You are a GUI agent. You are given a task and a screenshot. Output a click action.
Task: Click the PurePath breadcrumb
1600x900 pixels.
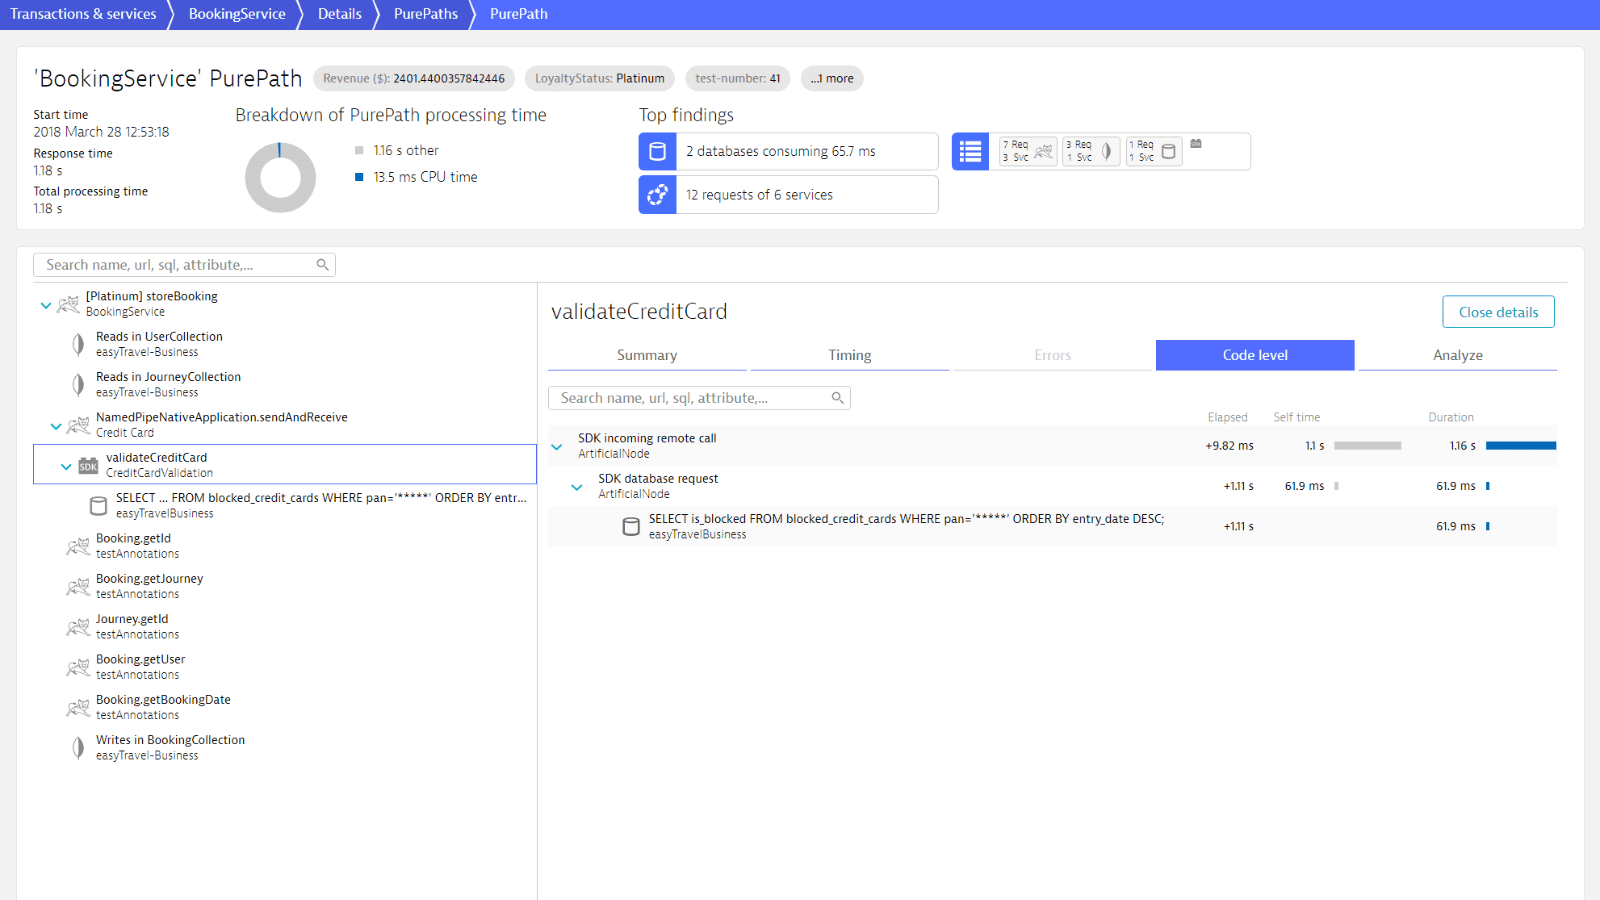click(519, 14)
